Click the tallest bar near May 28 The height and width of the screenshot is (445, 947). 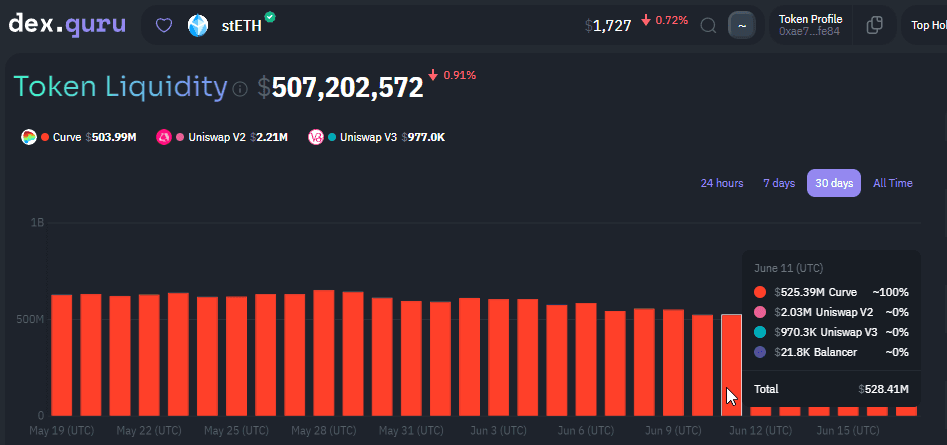click(323, 352)
